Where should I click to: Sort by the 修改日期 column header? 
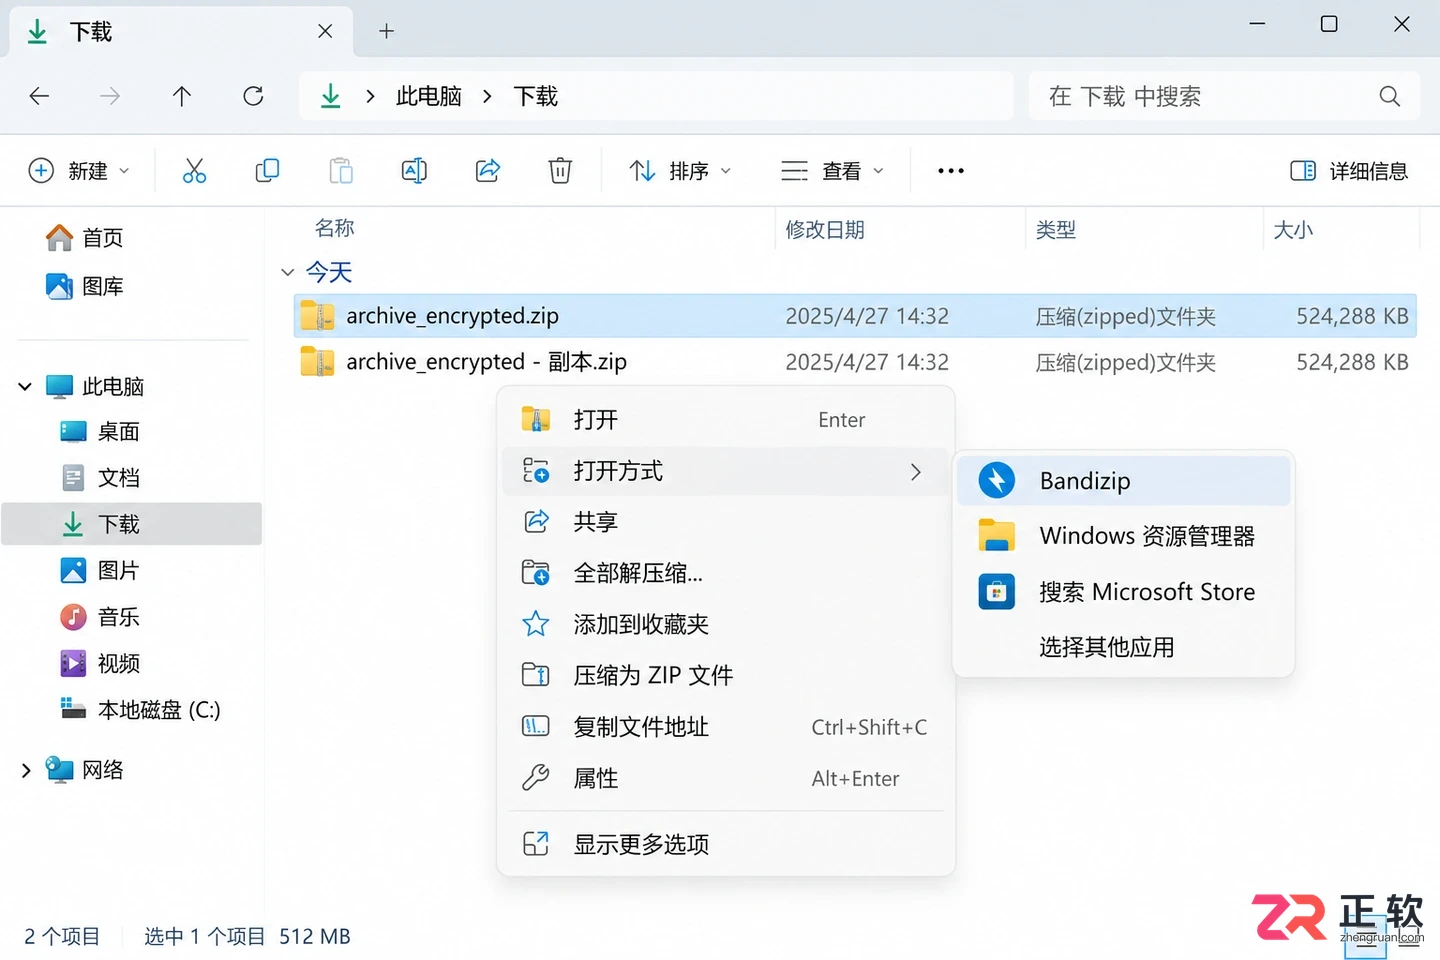[826, 230]
